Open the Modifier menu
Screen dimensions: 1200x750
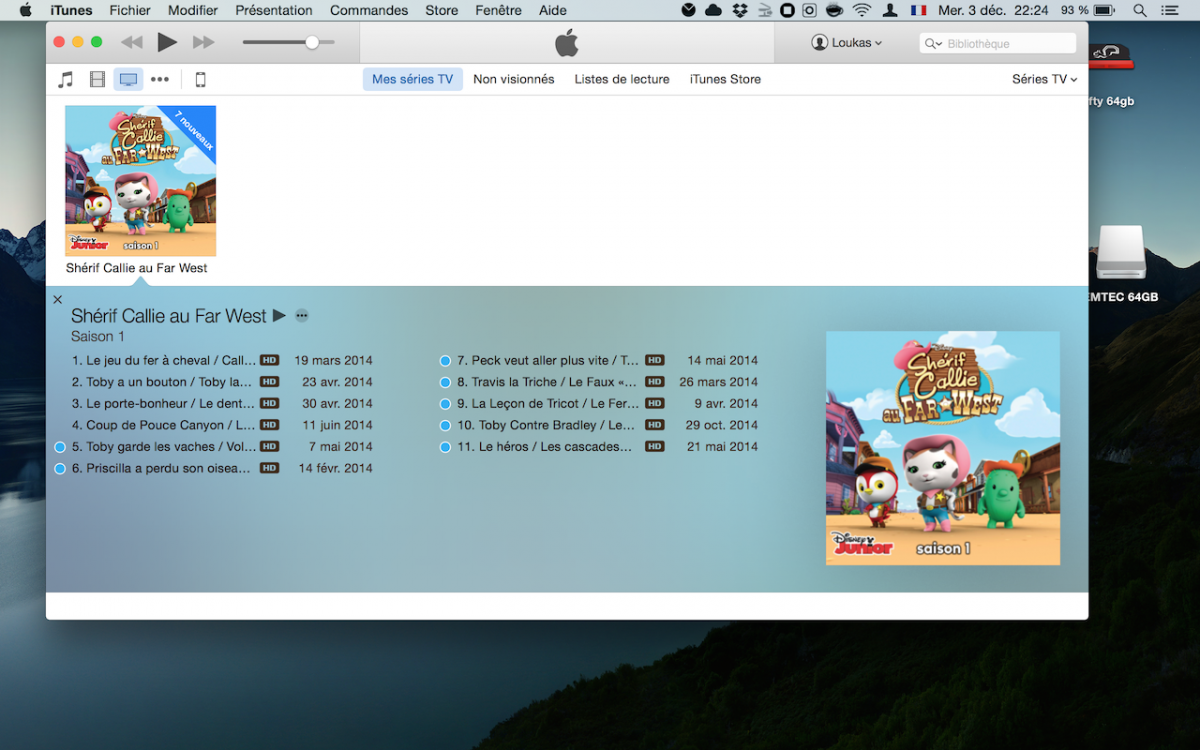pyautogui.click(x=193, y=10)
